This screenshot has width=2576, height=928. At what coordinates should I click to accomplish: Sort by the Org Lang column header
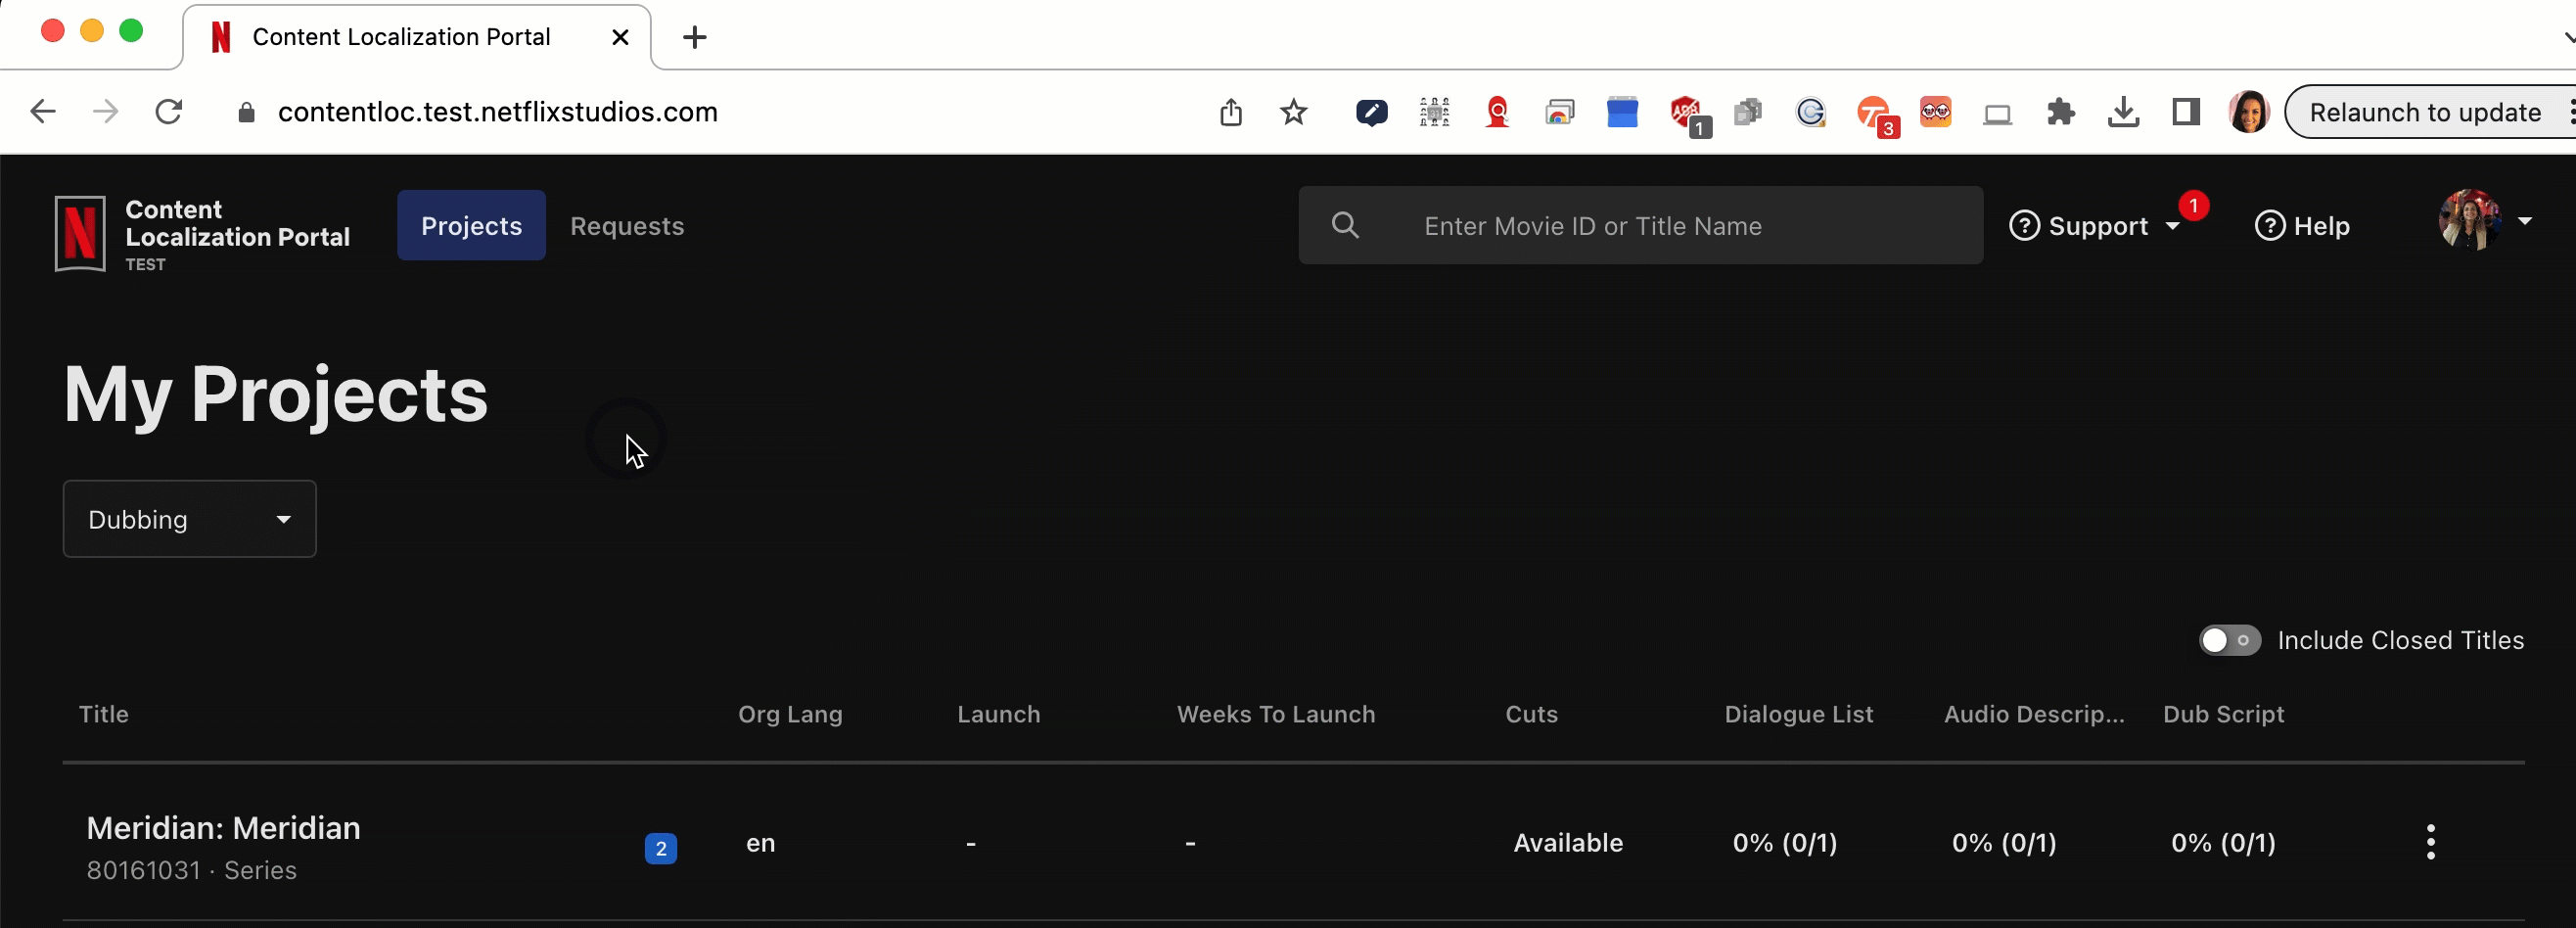[x=790, y=714]
